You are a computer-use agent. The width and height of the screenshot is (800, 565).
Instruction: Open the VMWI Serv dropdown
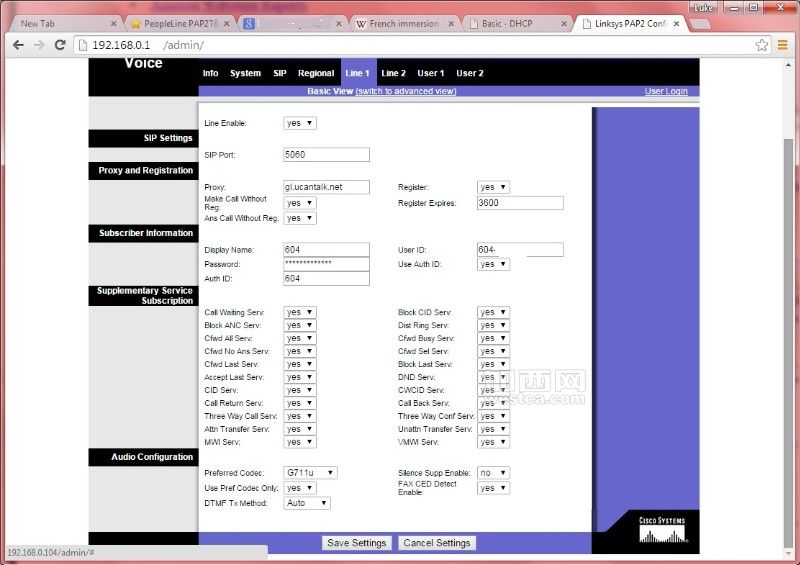pyautogui.click(x=493, y=442)
